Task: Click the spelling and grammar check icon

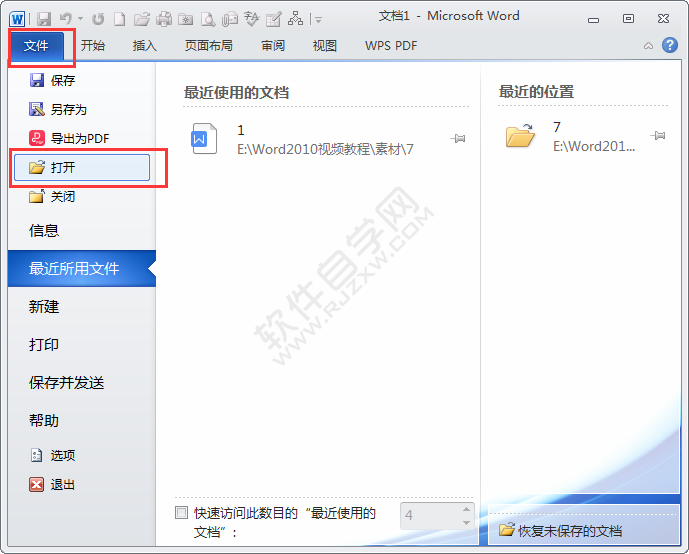Action: [252, 19]
